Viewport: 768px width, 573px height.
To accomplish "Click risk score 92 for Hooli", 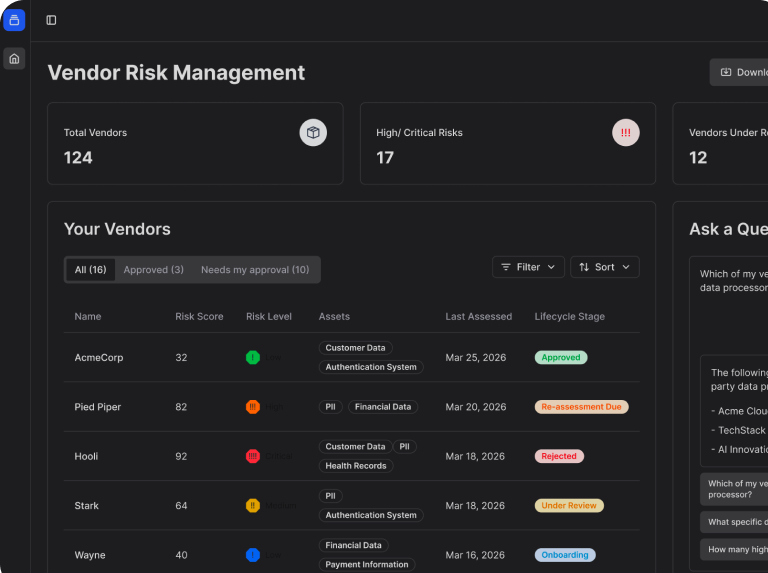I will (x=181, y=456).
